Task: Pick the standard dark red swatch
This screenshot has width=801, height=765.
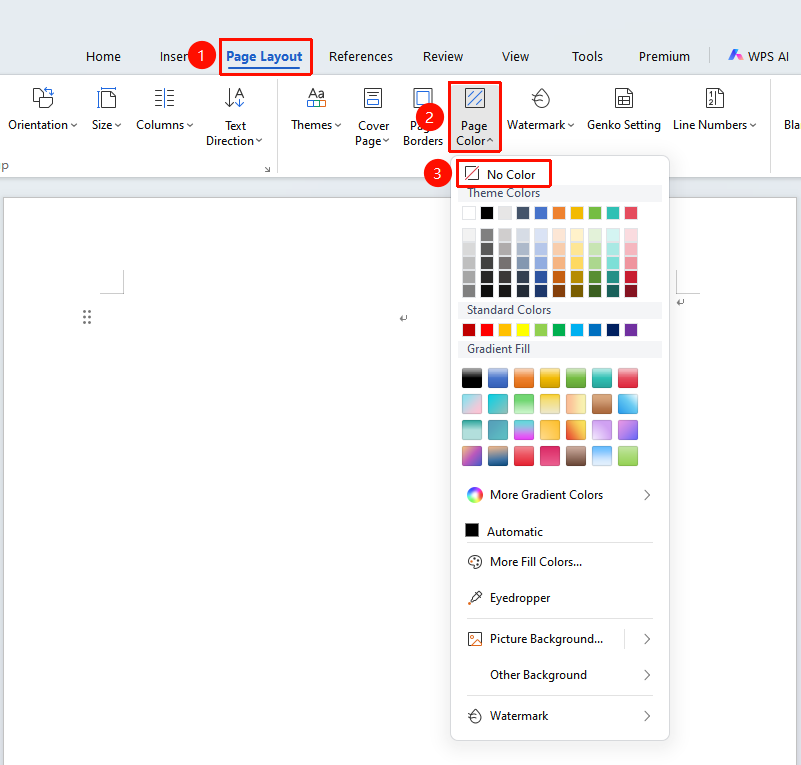Action: (468, 330)
